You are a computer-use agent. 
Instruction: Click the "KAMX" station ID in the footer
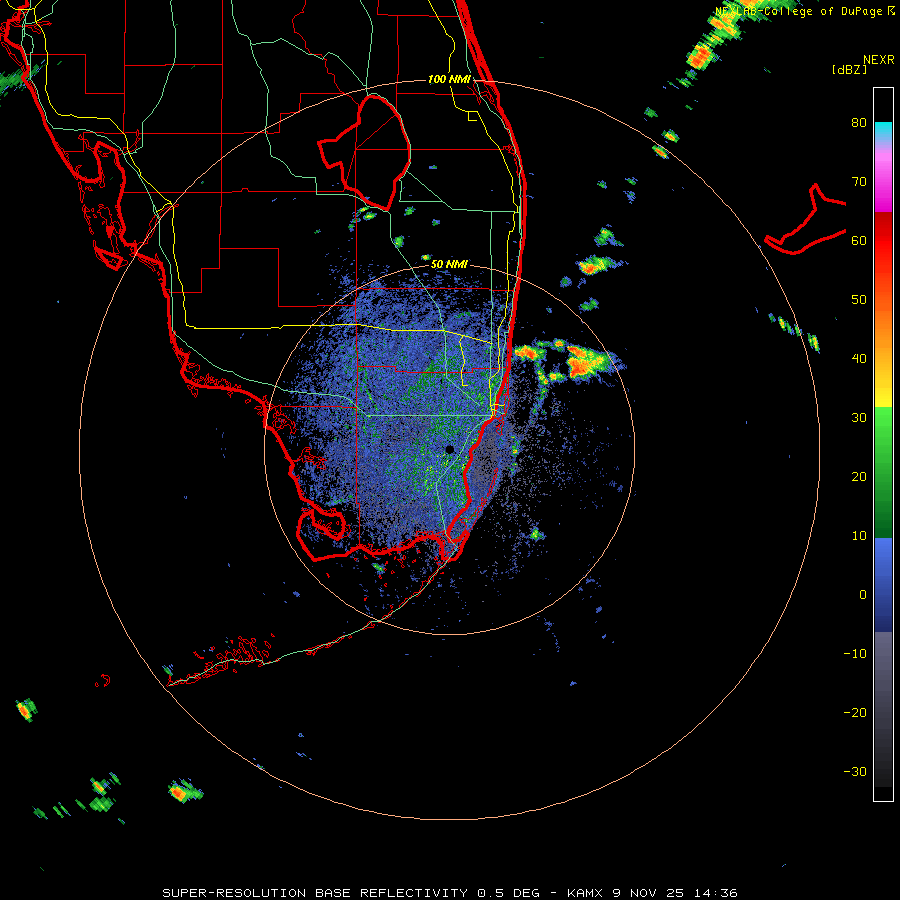[x=584, y=893]
